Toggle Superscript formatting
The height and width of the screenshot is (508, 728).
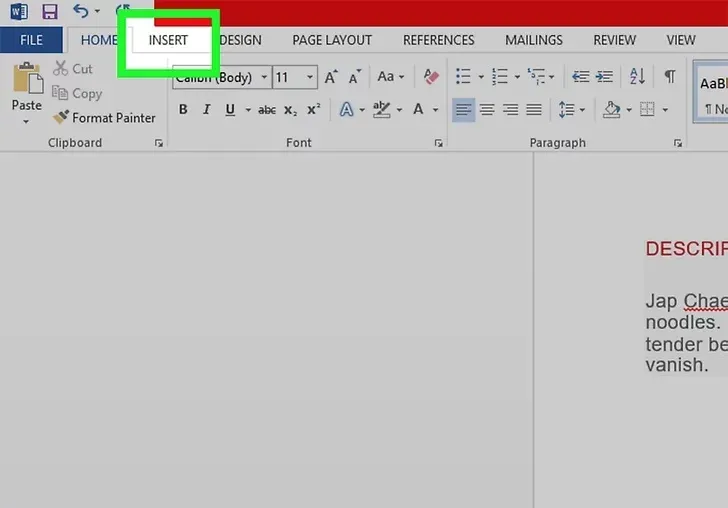click(314, 110)
